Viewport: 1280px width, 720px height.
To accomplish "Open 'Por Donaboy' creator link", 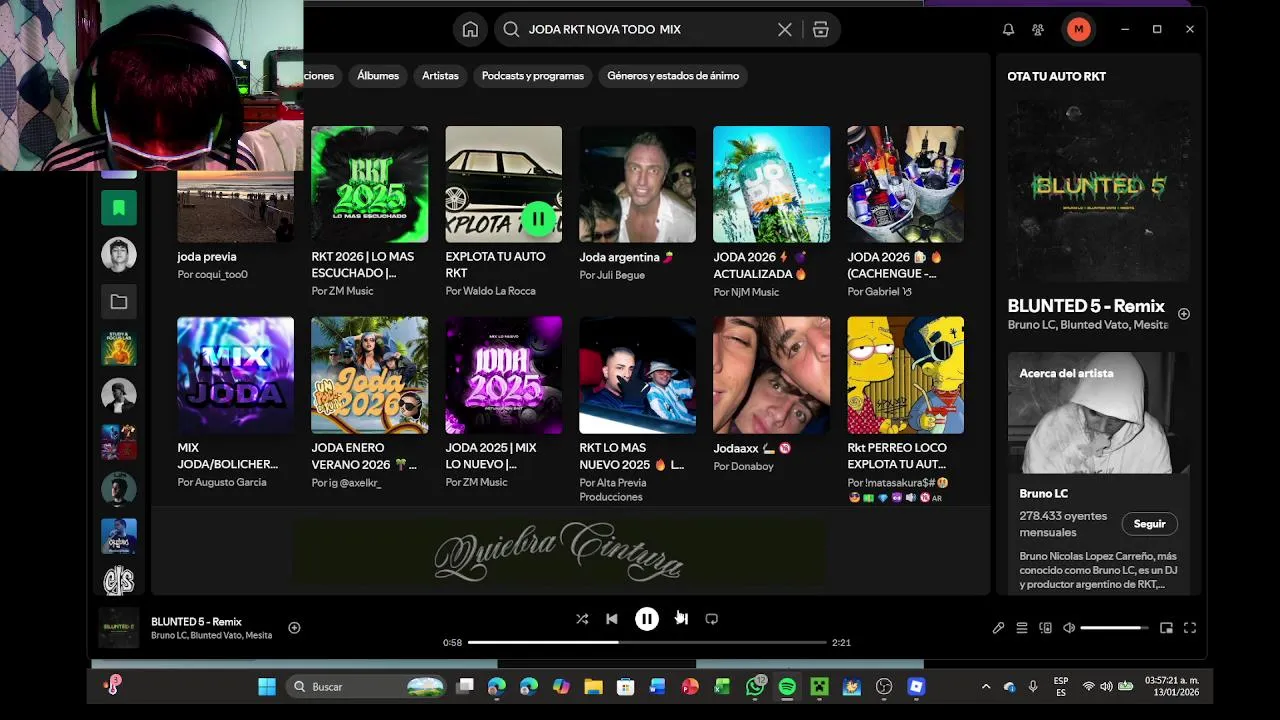I will [x=743, y=466].
